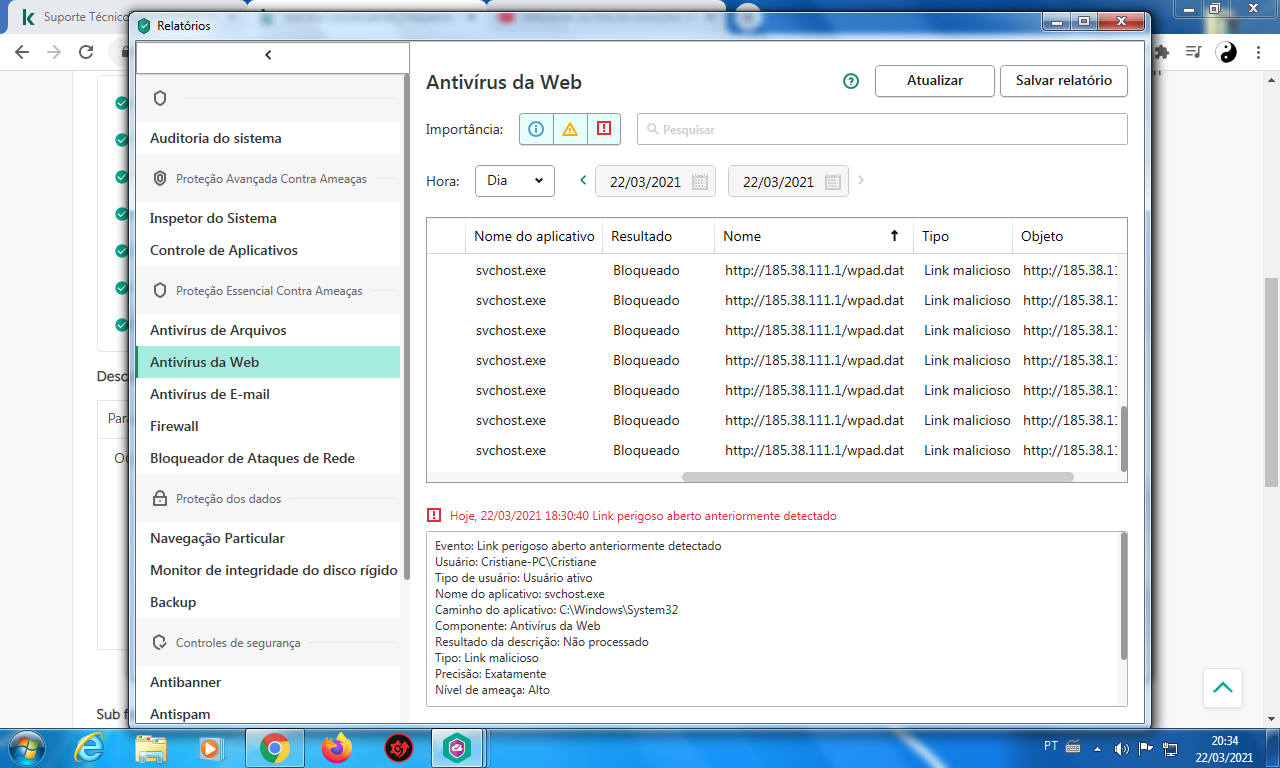Screen dimensions: 1280x768
Task: Toggle the warning events importance filter
Action: 570,129
